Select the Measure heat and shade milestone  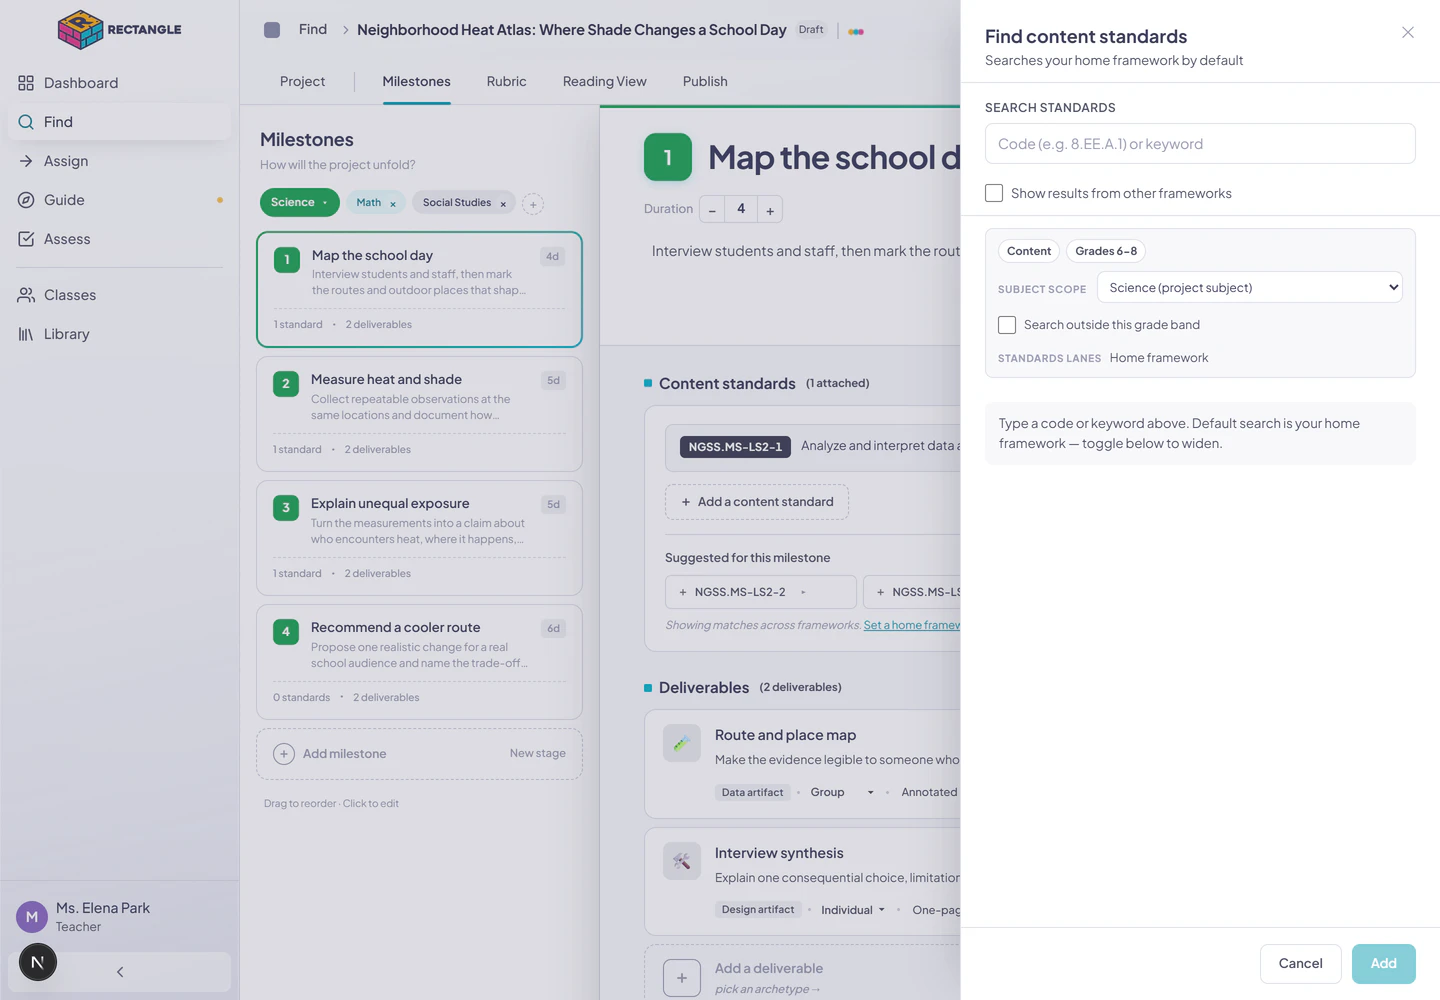point(419,414)
